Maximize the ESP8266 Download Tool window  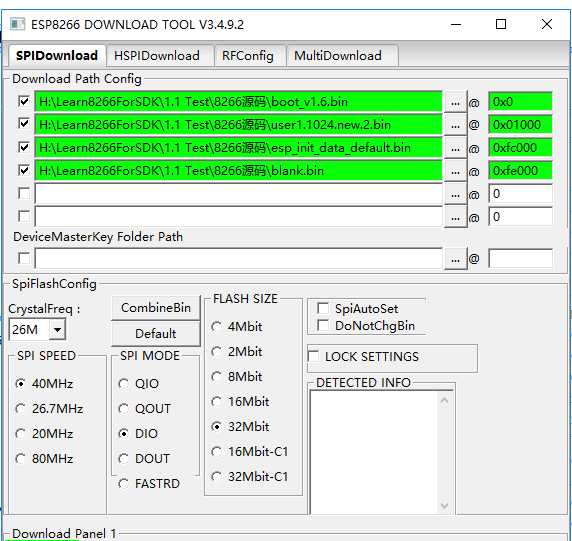coord(501,24)
